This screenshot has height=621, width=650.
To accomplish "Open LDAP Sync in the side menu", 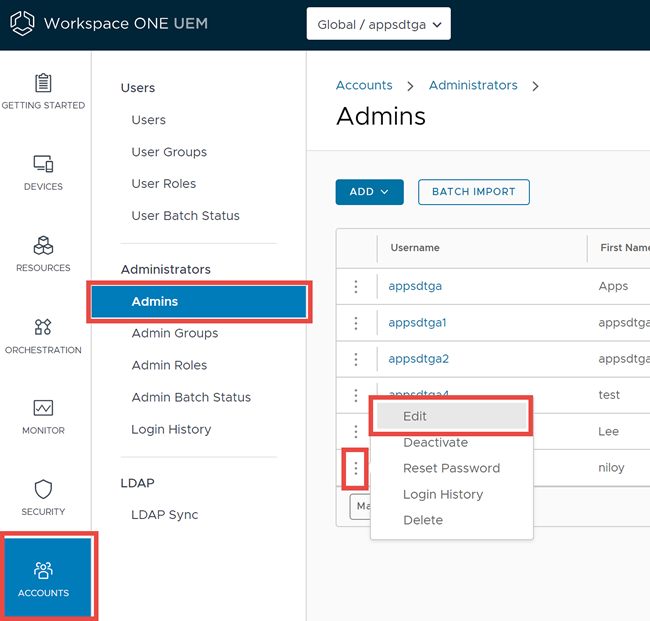I will pyautogui.click(x=165, y=514).
